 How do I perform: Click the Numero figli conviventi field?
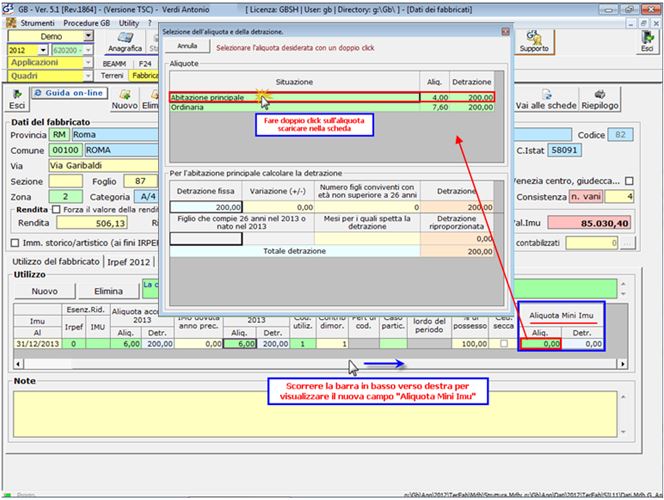367,207
